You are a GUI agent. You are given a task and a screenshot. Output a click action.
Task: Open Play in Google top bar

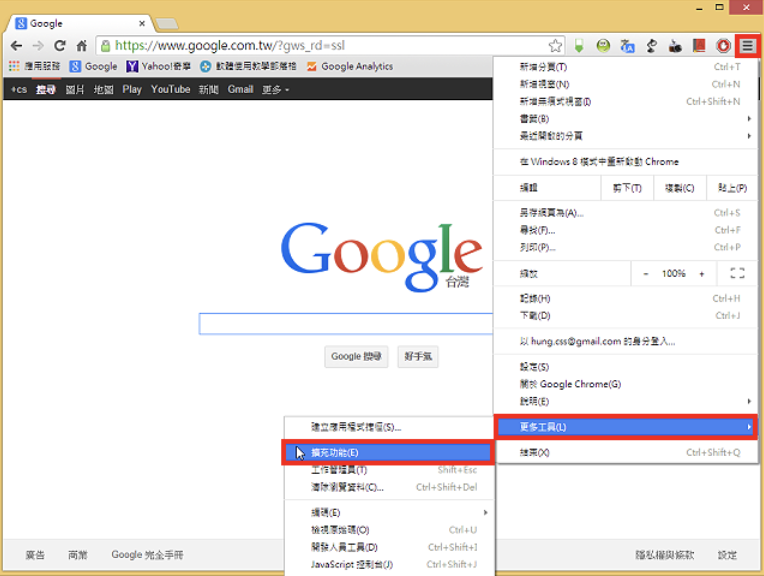(x=132, y=90)
